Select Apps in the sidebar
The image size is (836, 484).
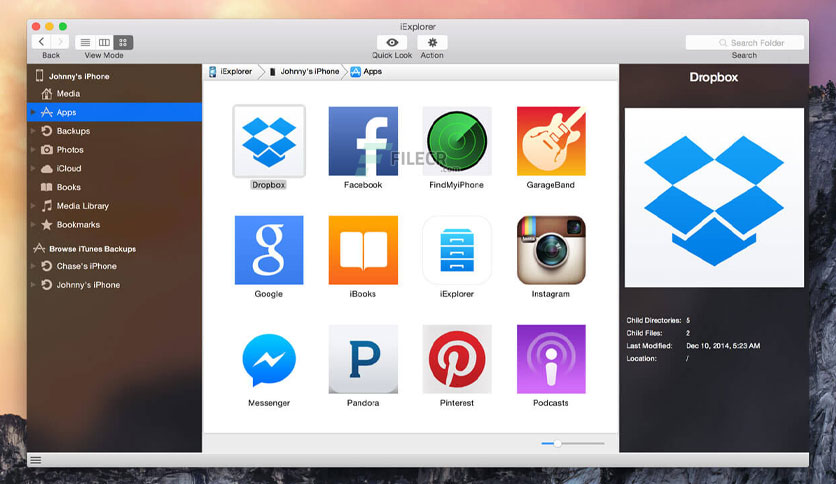tap(114, 112)
